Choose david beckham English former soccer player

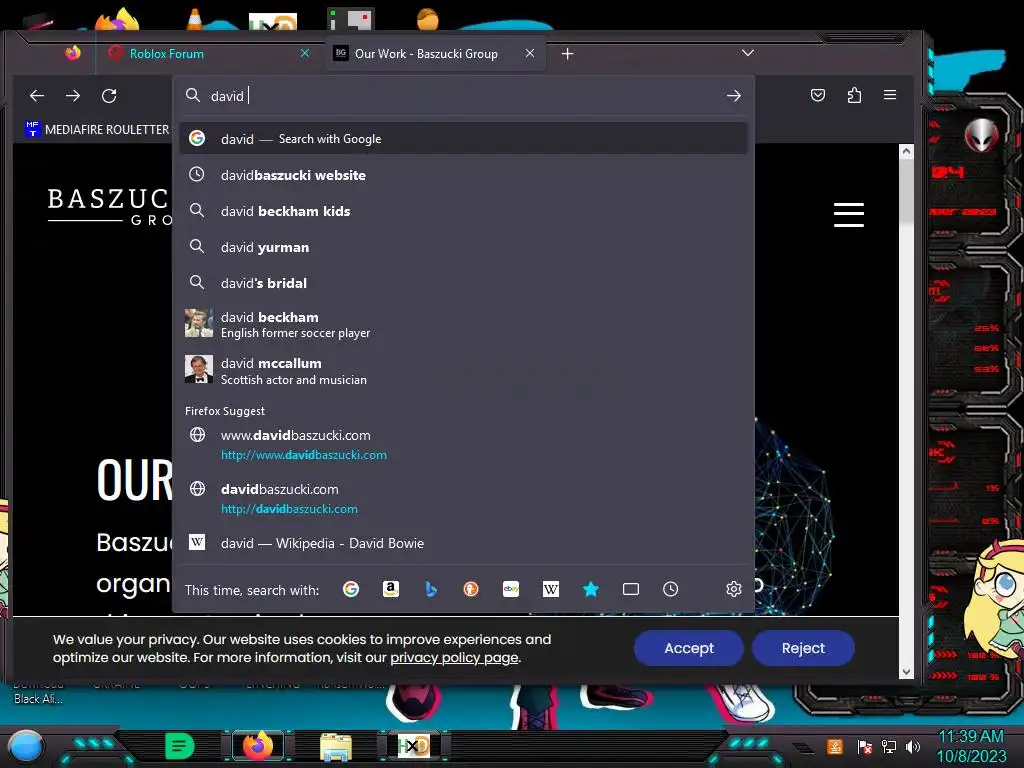click(464, 325)
